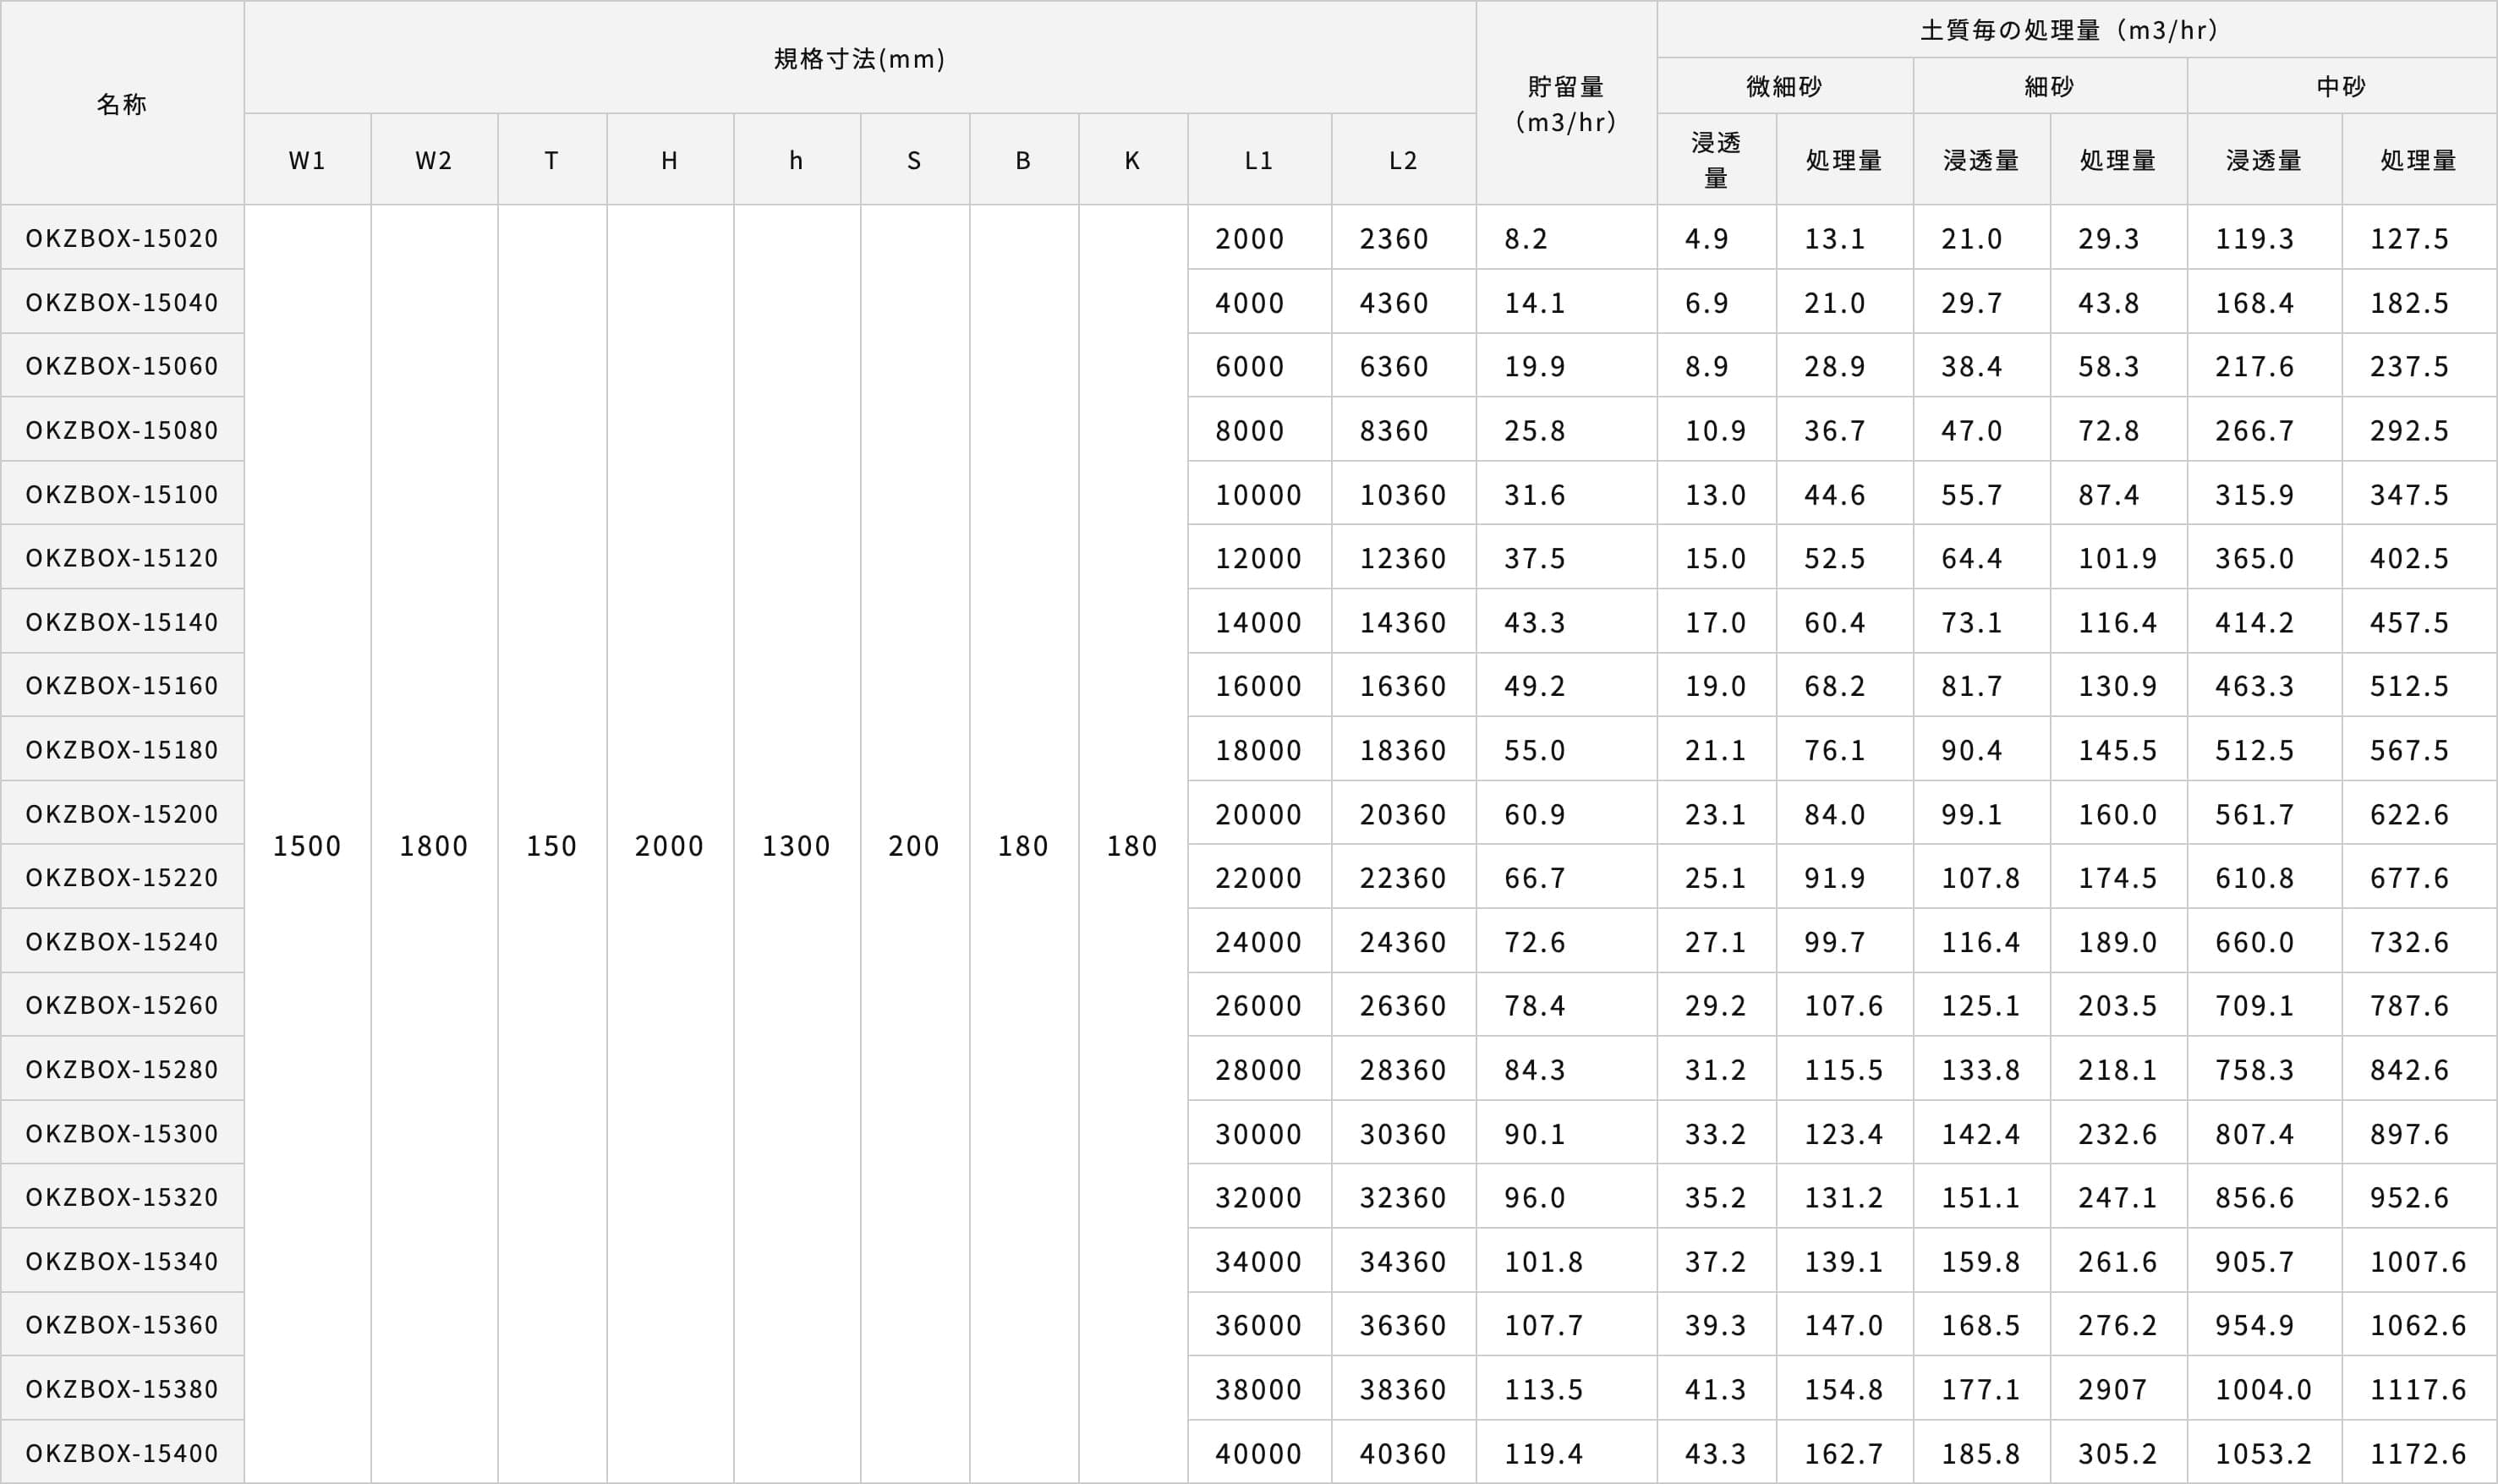Click the T value 150
Viewport: 2498px width, 1484px height.
pos(552,846)
